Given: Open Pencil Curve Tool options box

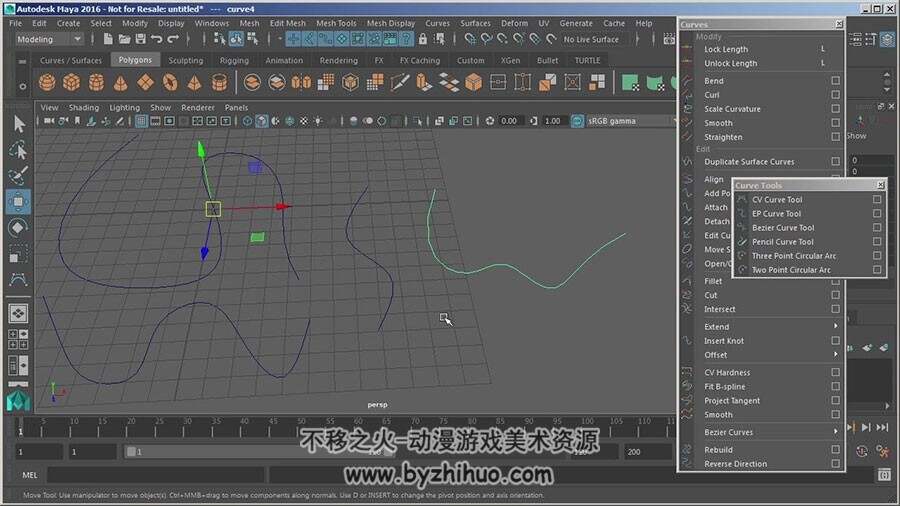Looking at the screenshot, I should coord(876,242).
